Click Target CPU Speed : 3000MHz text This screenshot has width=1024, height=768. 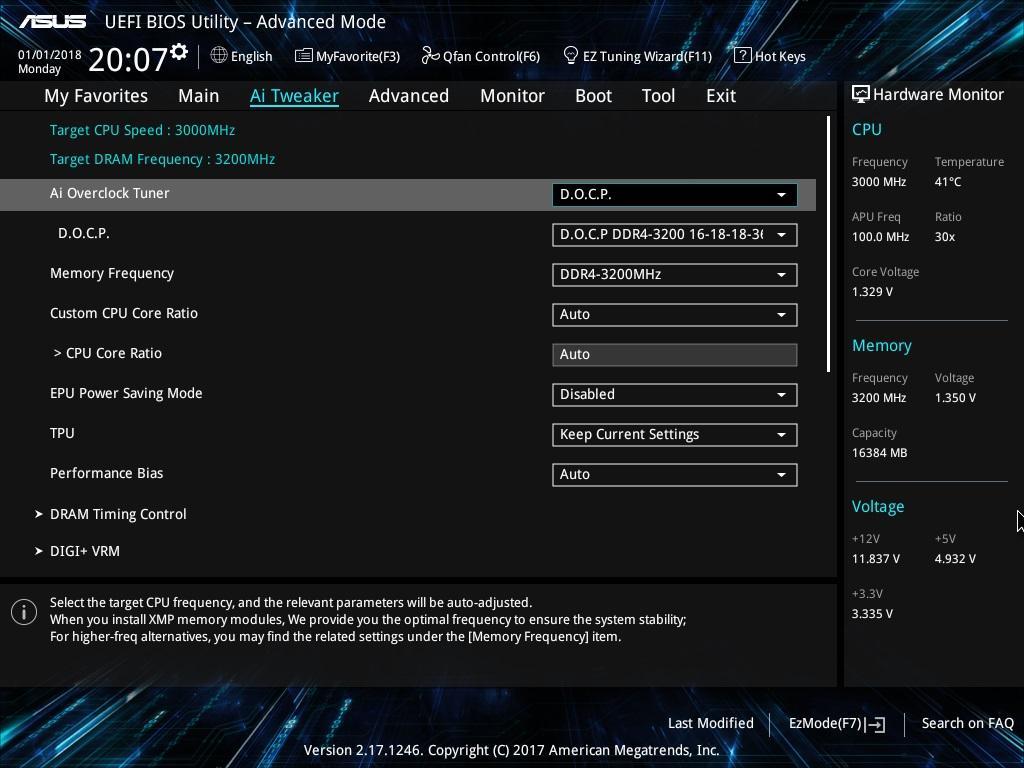point(142,130)
